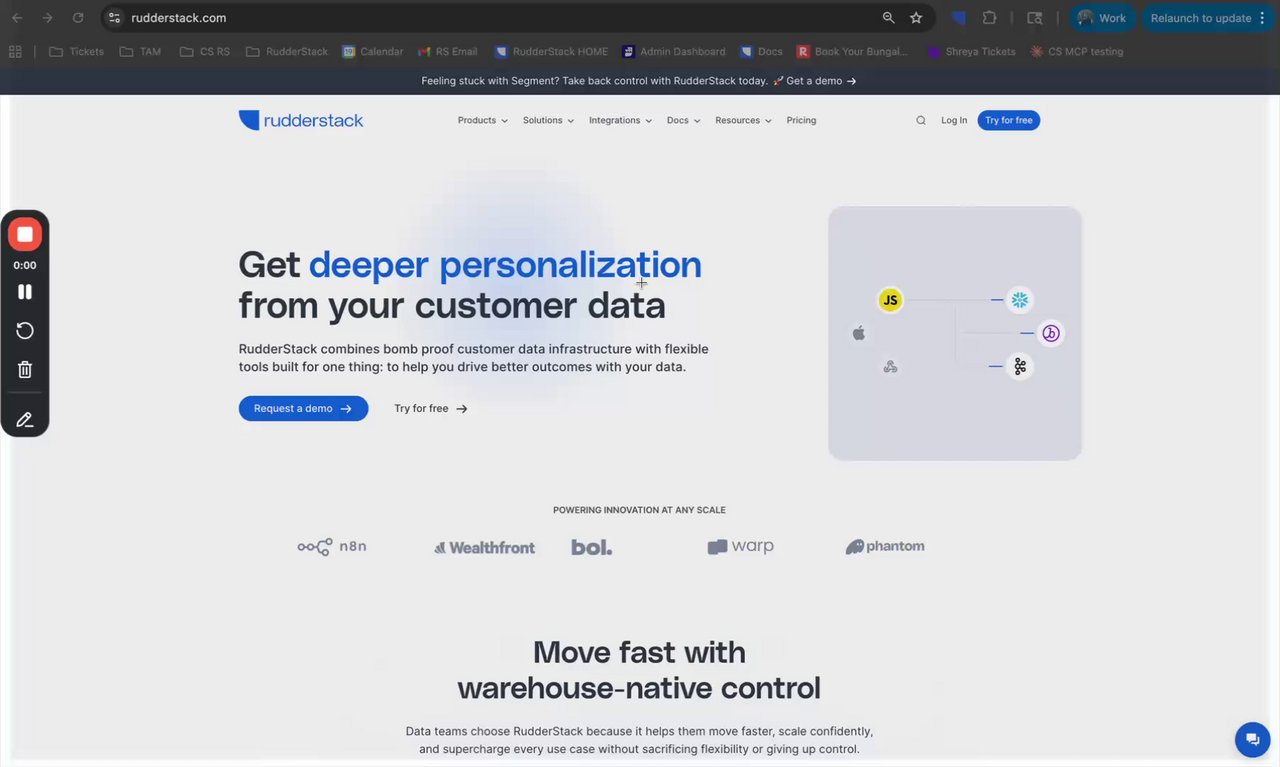Open the RudderStack HOME bookmark
This screenshot has height=767, width=1280.
(551, 51)
